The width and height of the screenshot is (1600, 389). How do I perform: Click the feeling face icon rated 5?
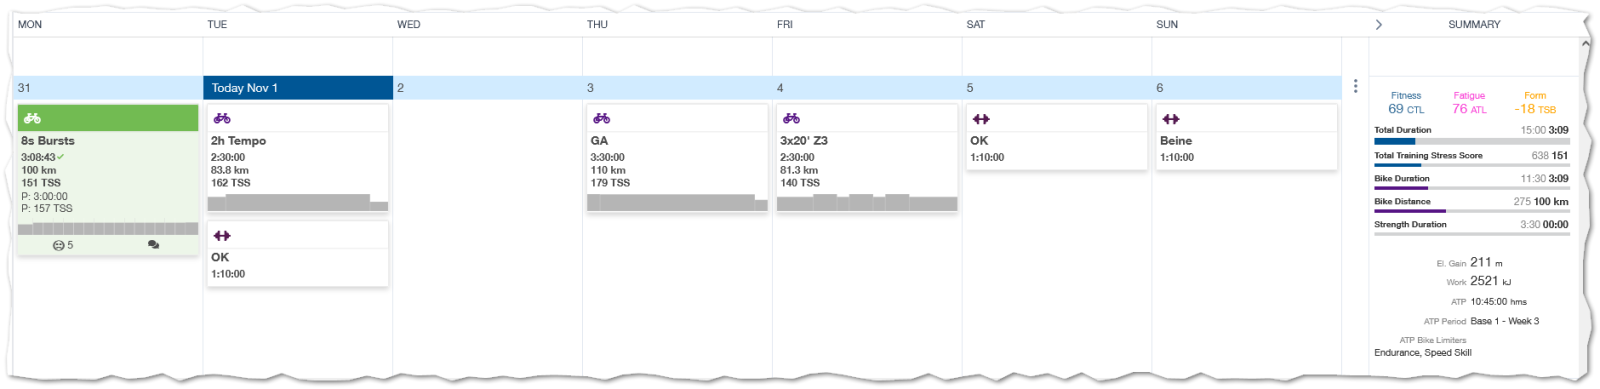[x=58, y=245]
